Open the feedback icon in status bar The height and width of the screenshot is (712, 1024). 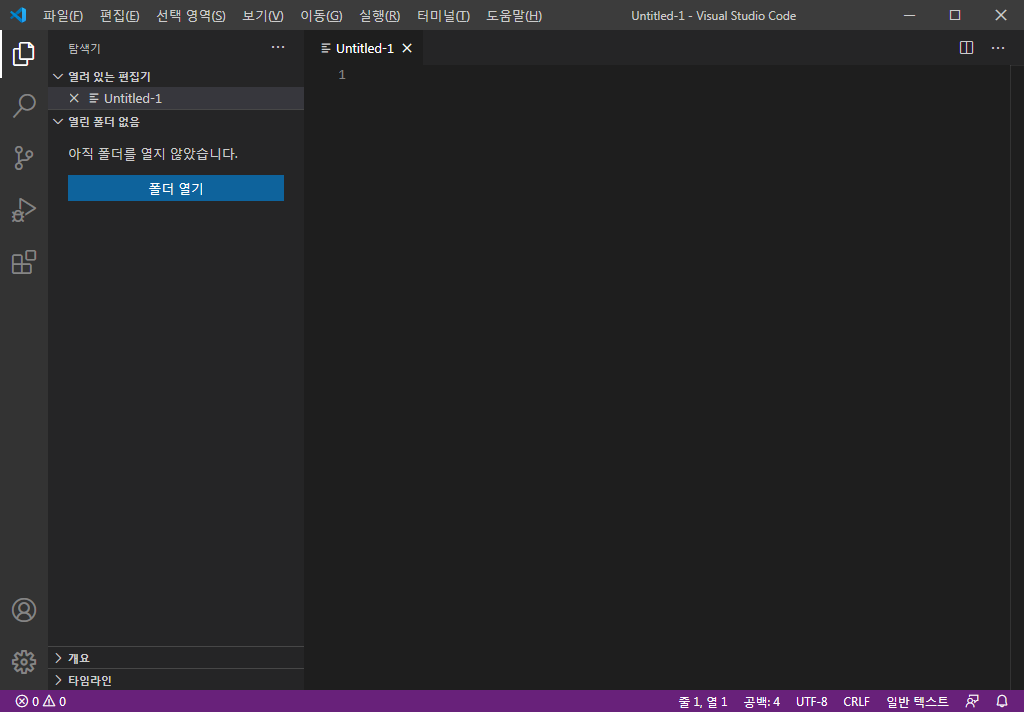[972, 702]
